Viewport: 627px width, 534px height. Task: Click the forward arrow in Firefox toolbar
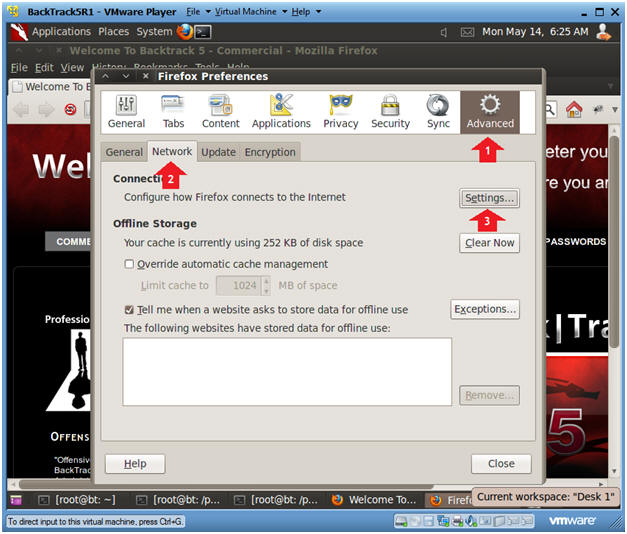point(46,109)
